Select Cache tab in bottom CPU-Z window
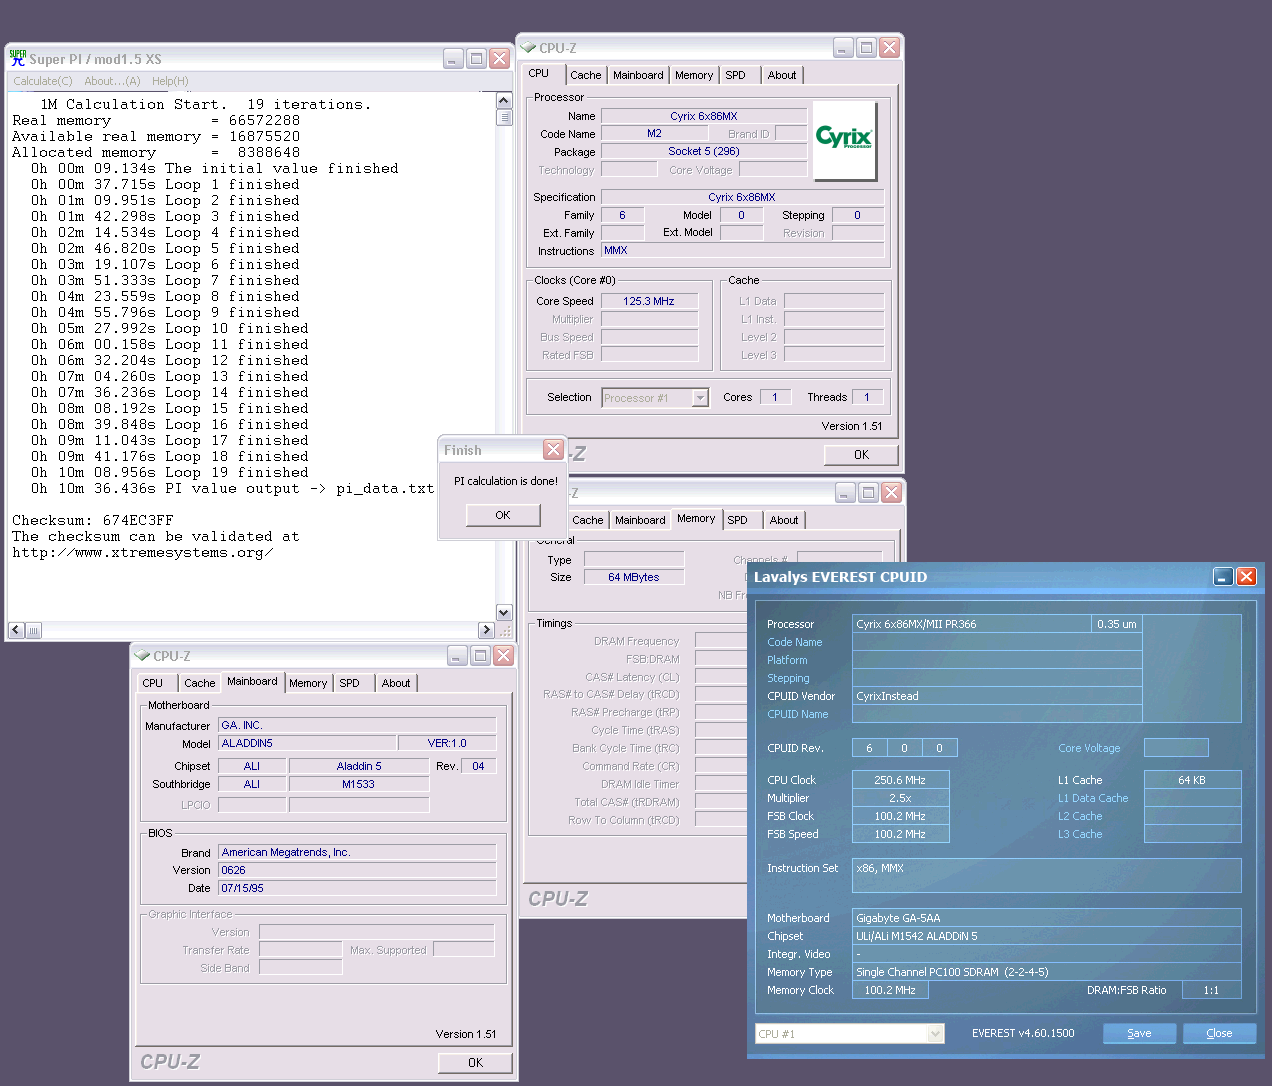Image resolution: width=1272 pixels, height=1086 pixels. tap(199, 683)
